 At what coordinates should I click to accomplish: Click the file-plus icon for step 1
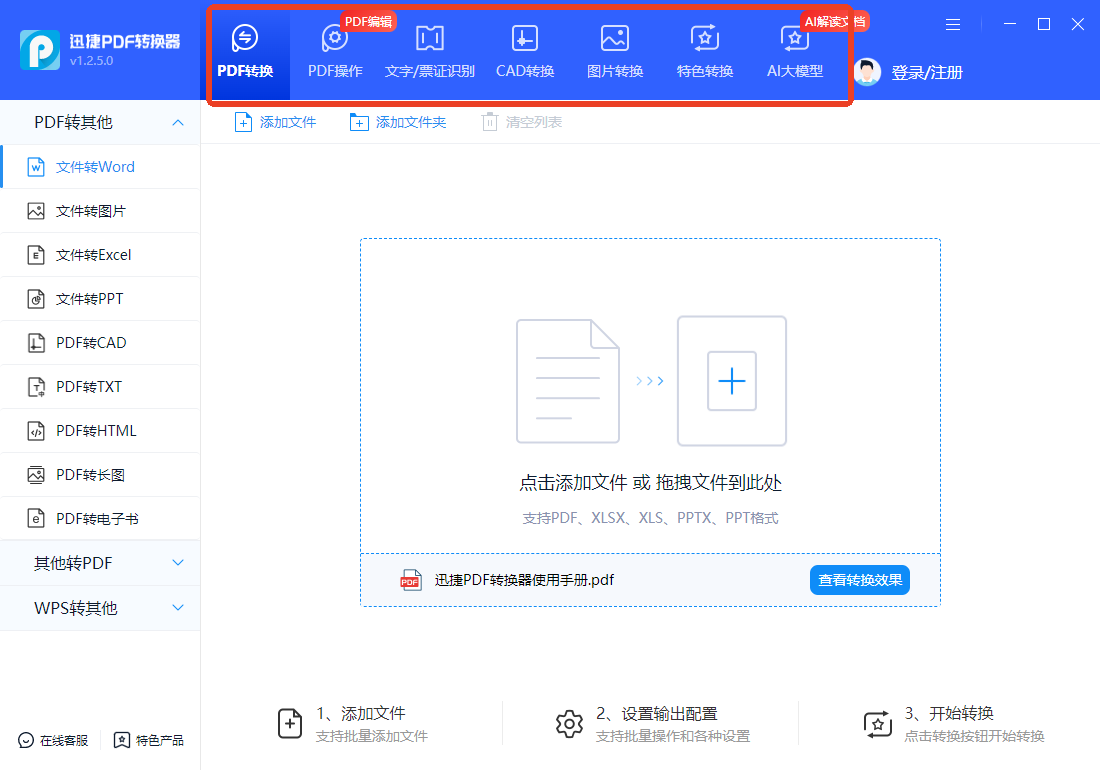(x=290, y=724)
